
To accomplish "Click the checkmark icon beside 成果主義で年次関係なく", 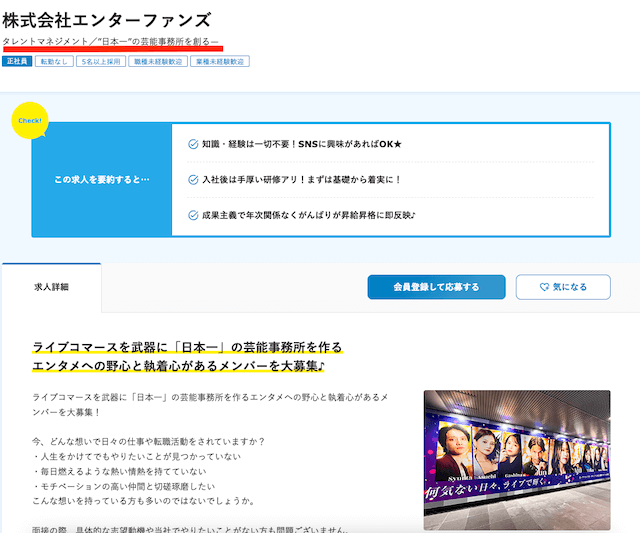I will [193, 215].
